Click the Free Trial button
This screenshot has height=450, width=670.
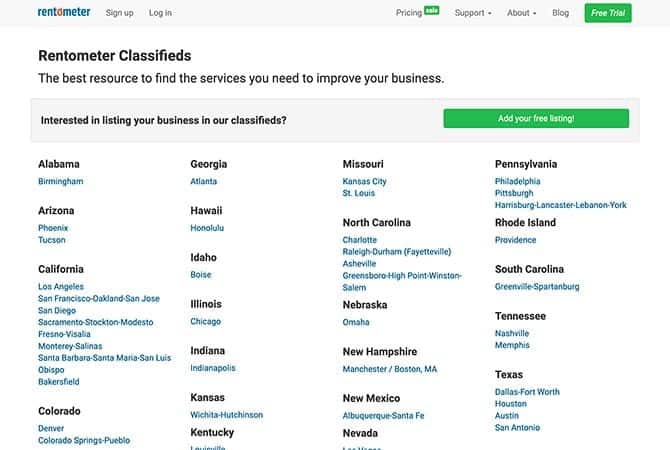point(608,13)
